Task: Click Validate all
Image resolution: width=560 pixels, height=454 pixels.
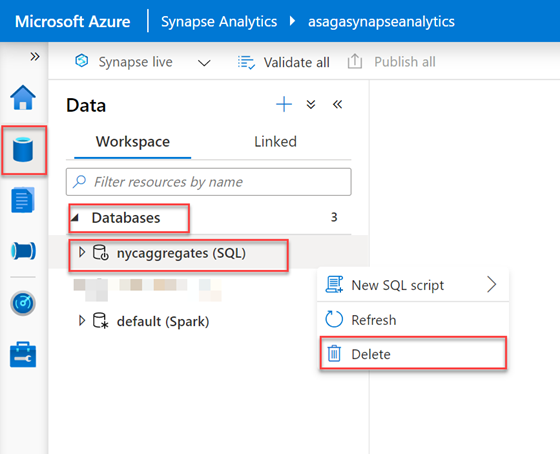Action: [x=284, y=63]
